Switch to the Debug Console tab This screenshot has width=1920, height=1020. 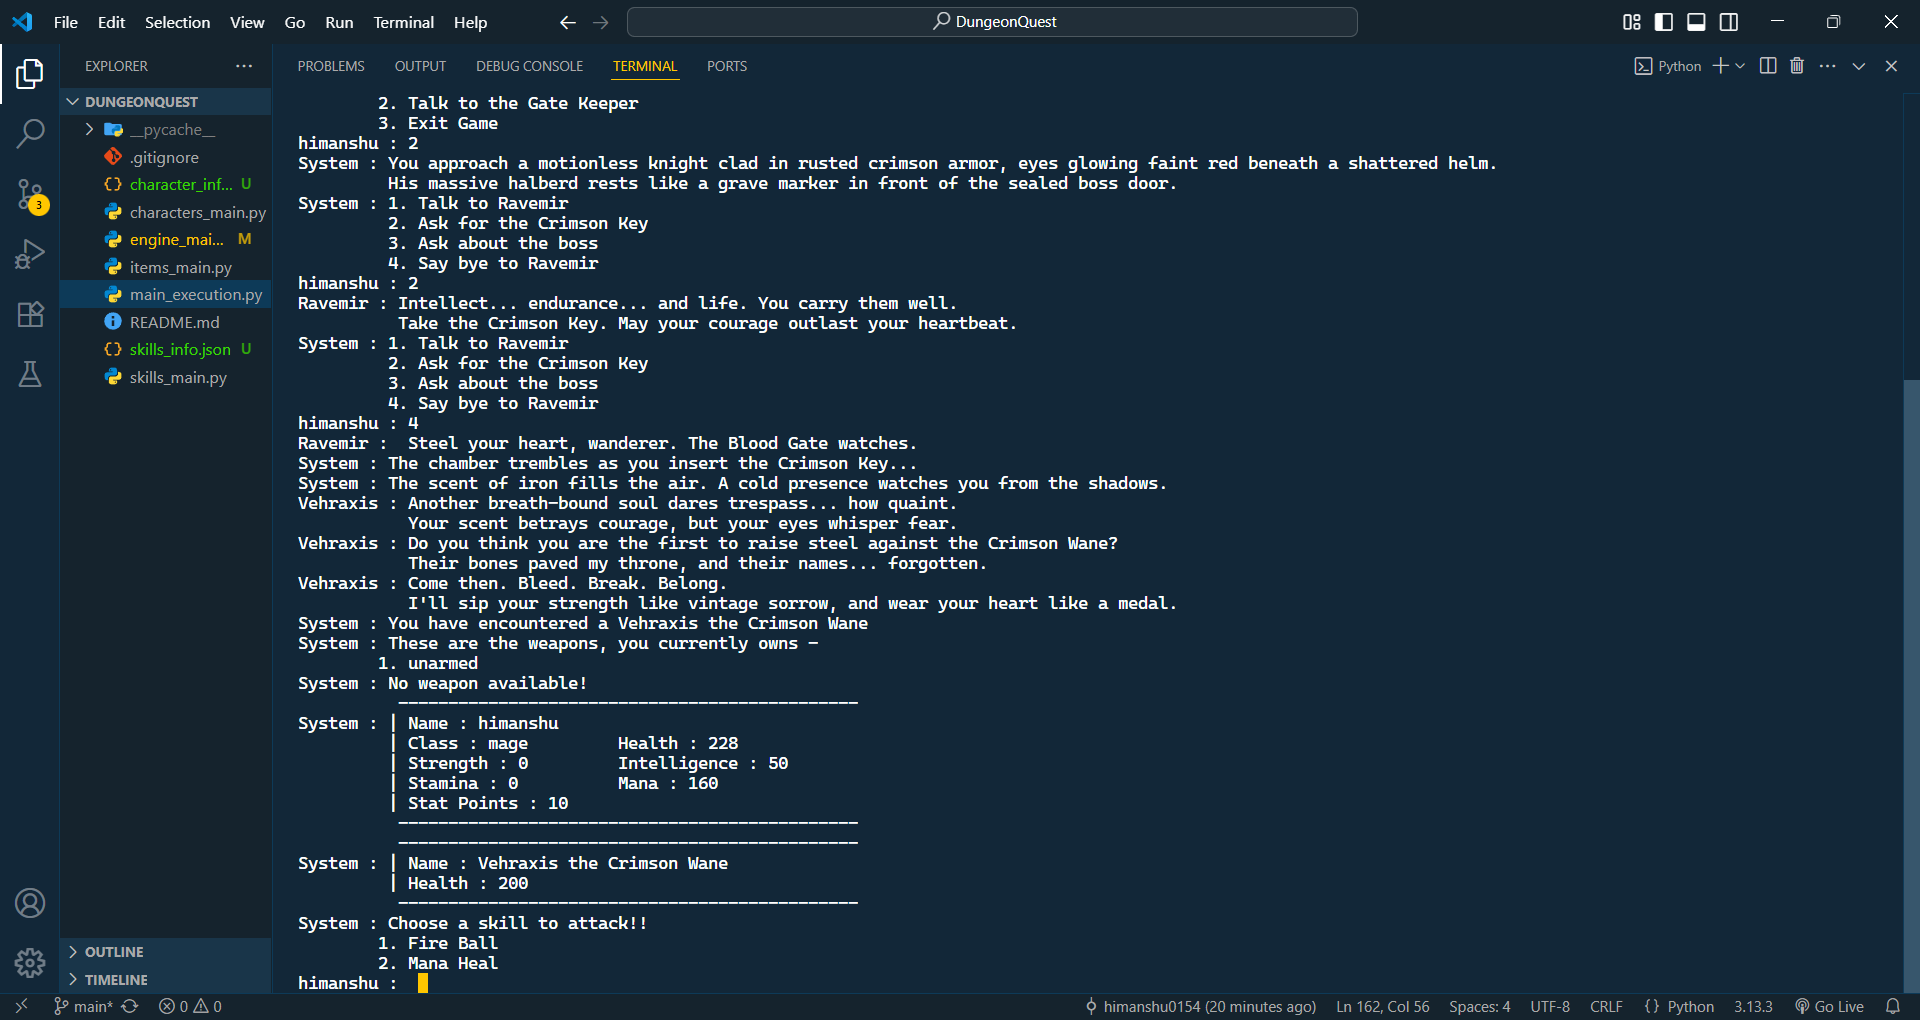[529, 66]
